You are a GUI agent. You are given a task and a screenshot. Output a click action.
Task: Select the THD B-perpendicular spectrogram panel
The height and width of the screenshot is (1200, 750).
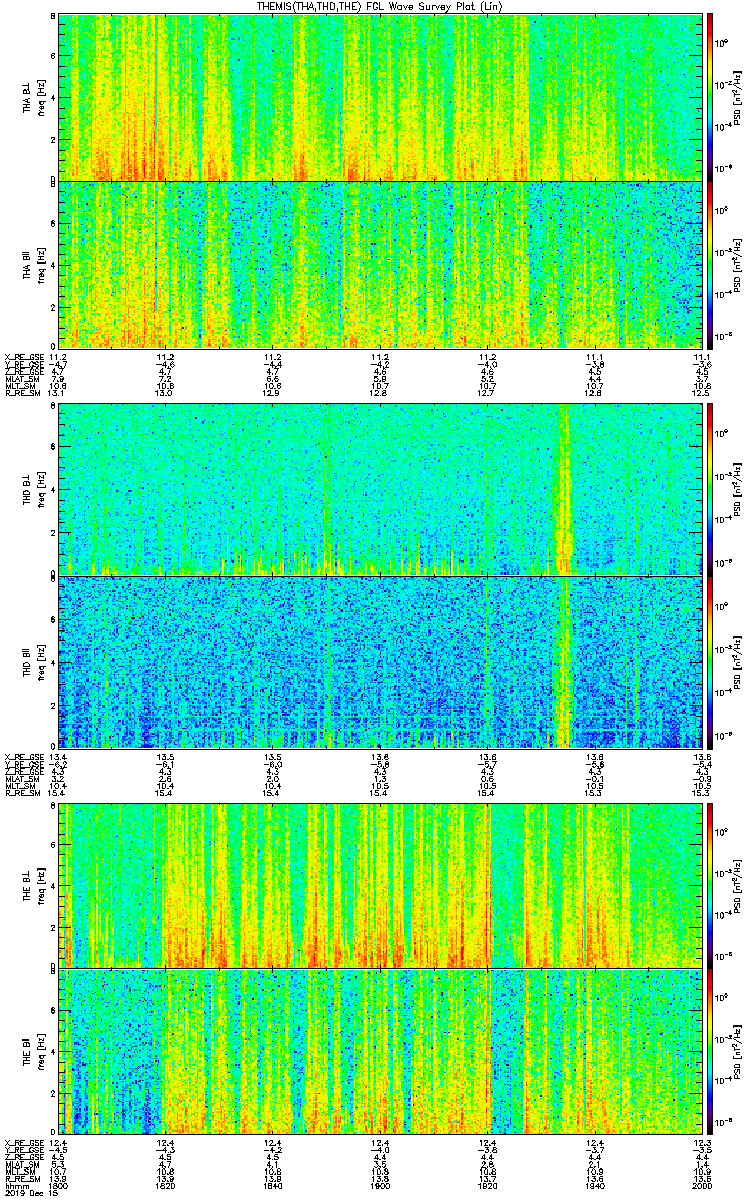coord(379,490)
